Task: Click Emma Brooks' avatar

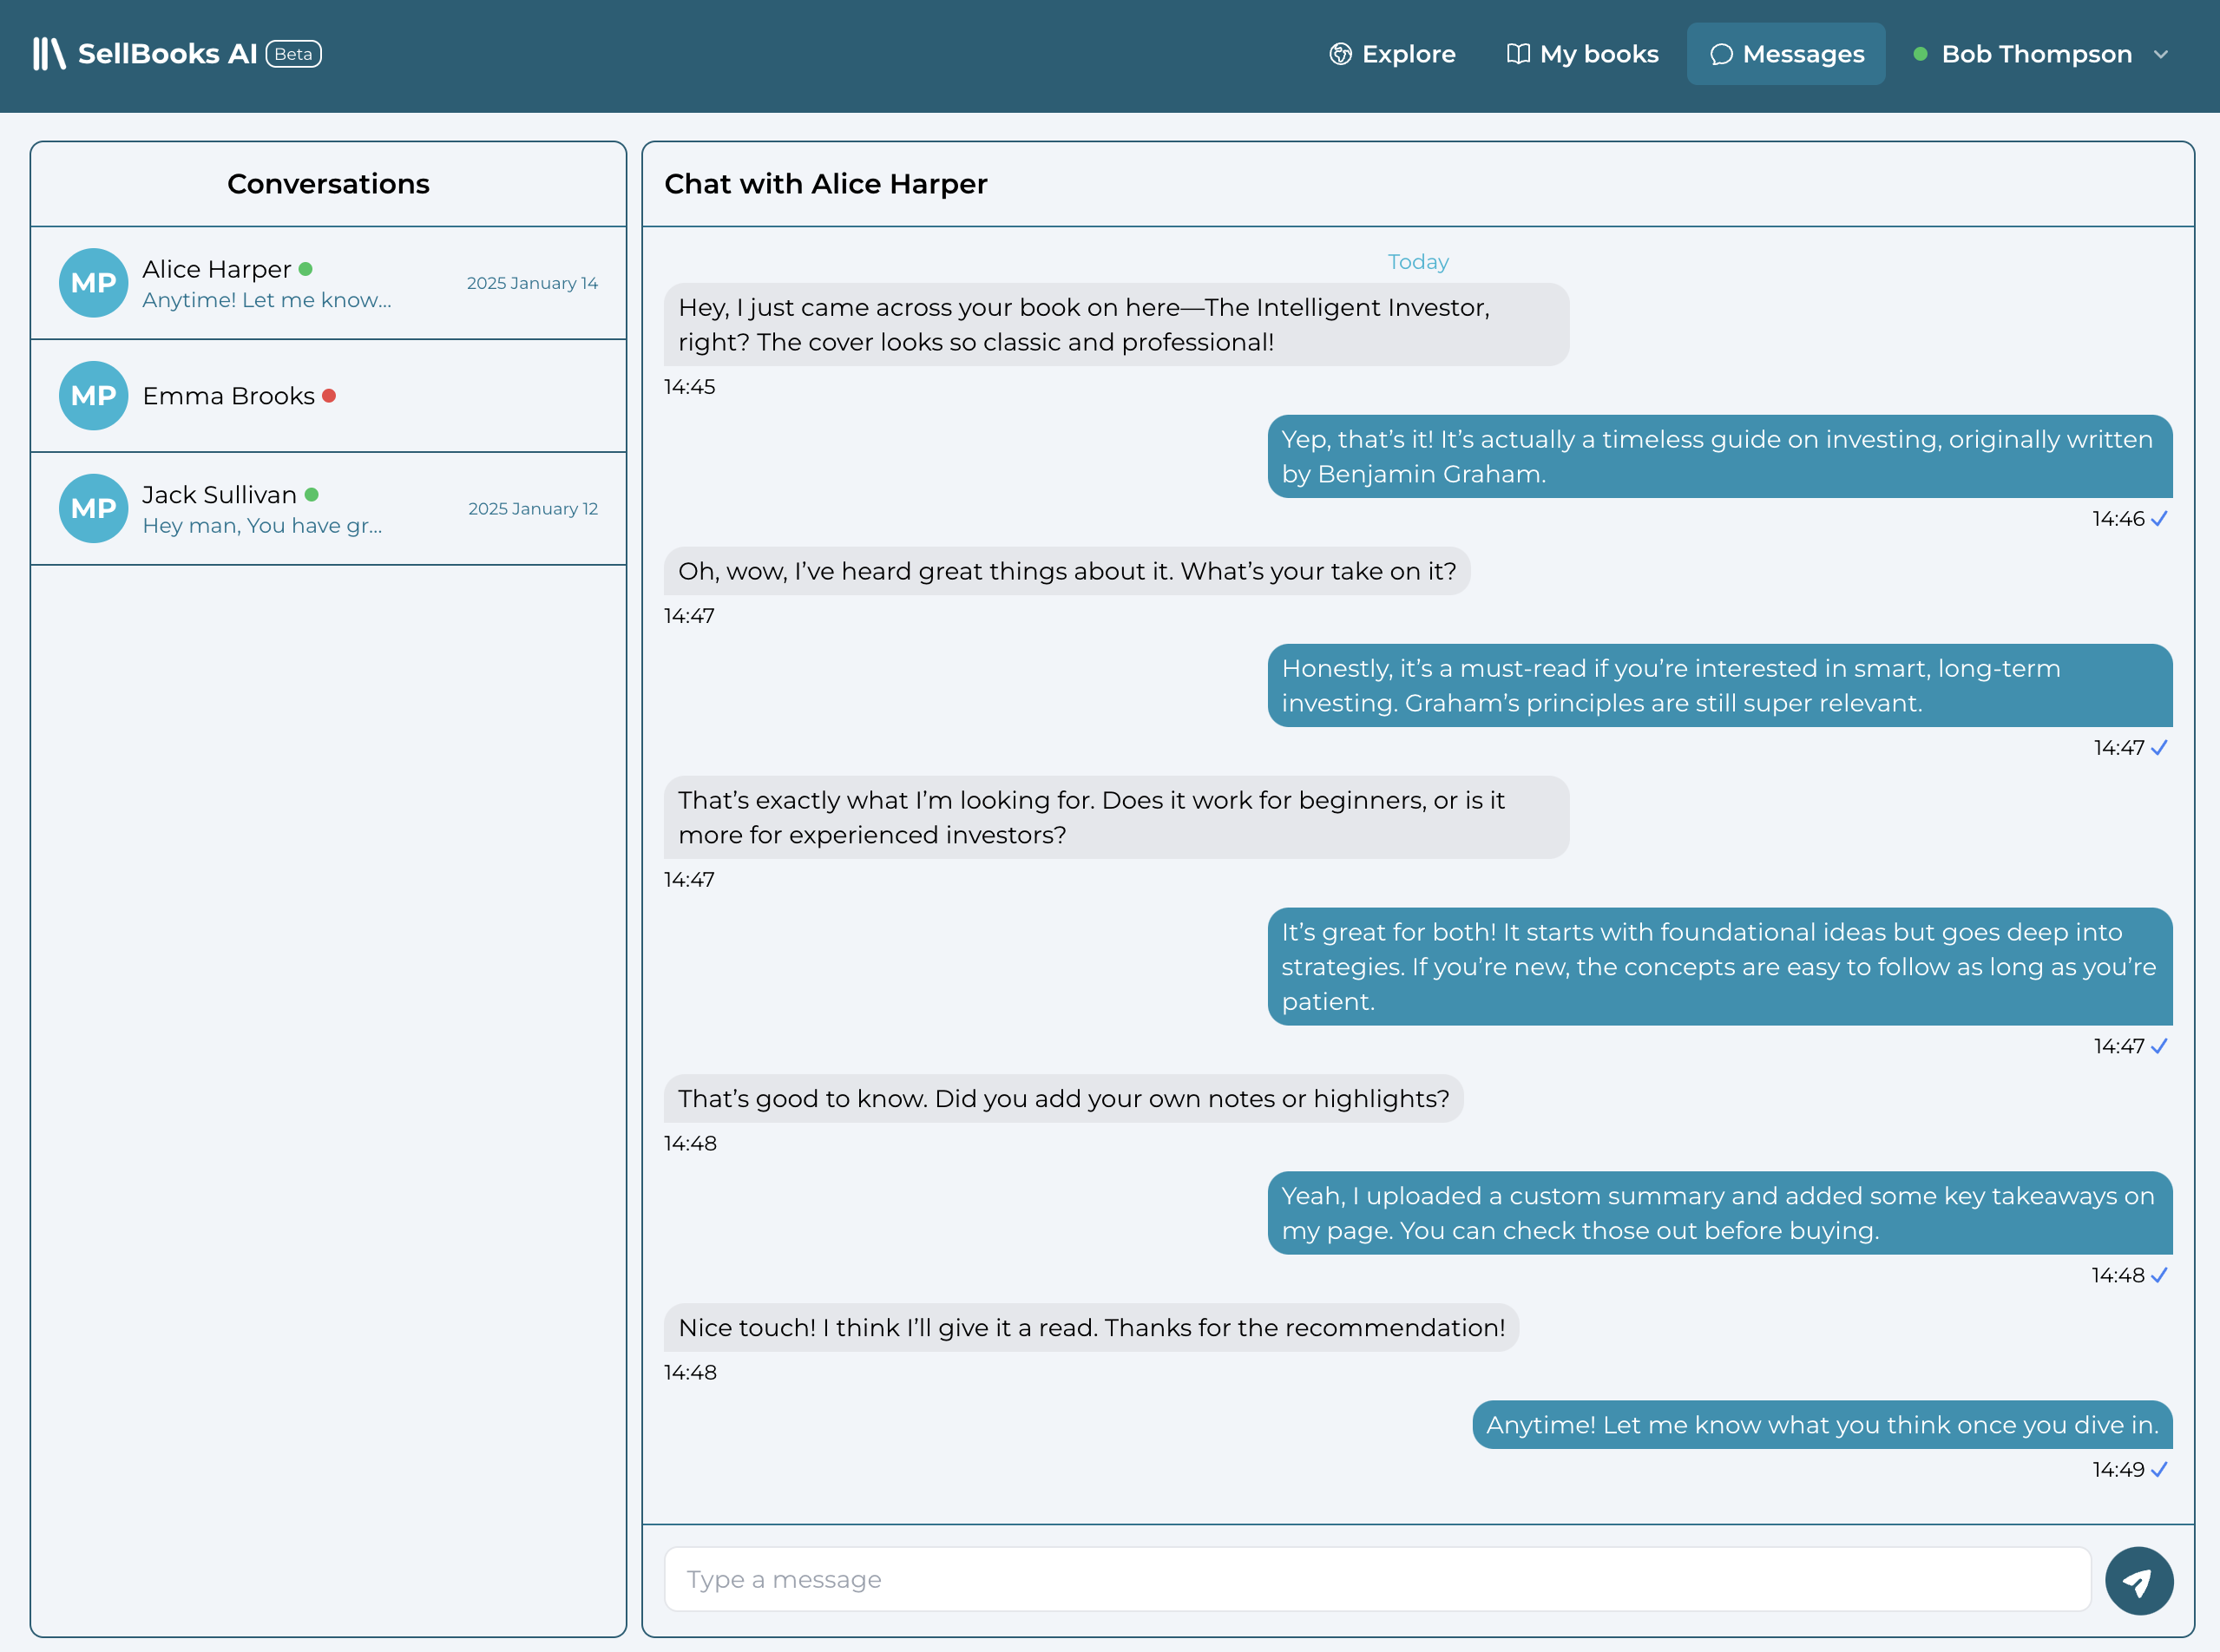Action: [x=93, y=396]
